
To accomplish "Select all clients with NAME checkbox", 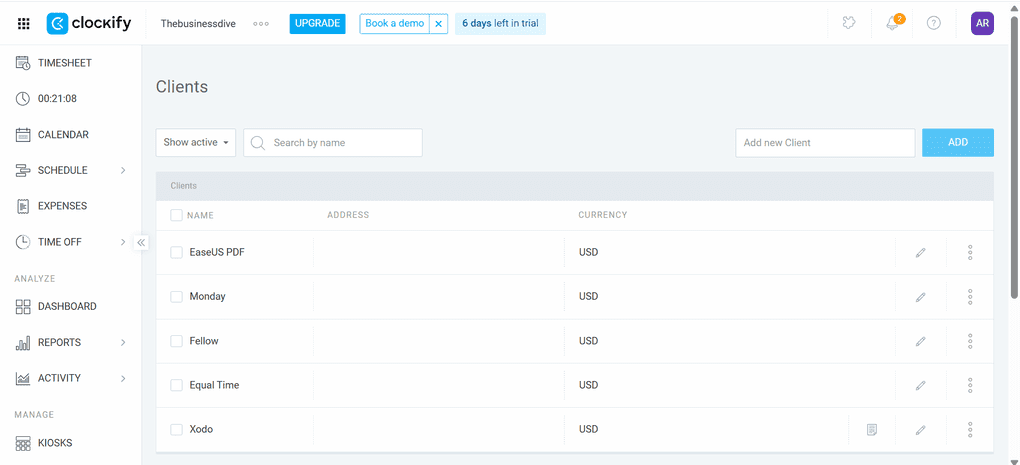I will click(x=176, y=215).
